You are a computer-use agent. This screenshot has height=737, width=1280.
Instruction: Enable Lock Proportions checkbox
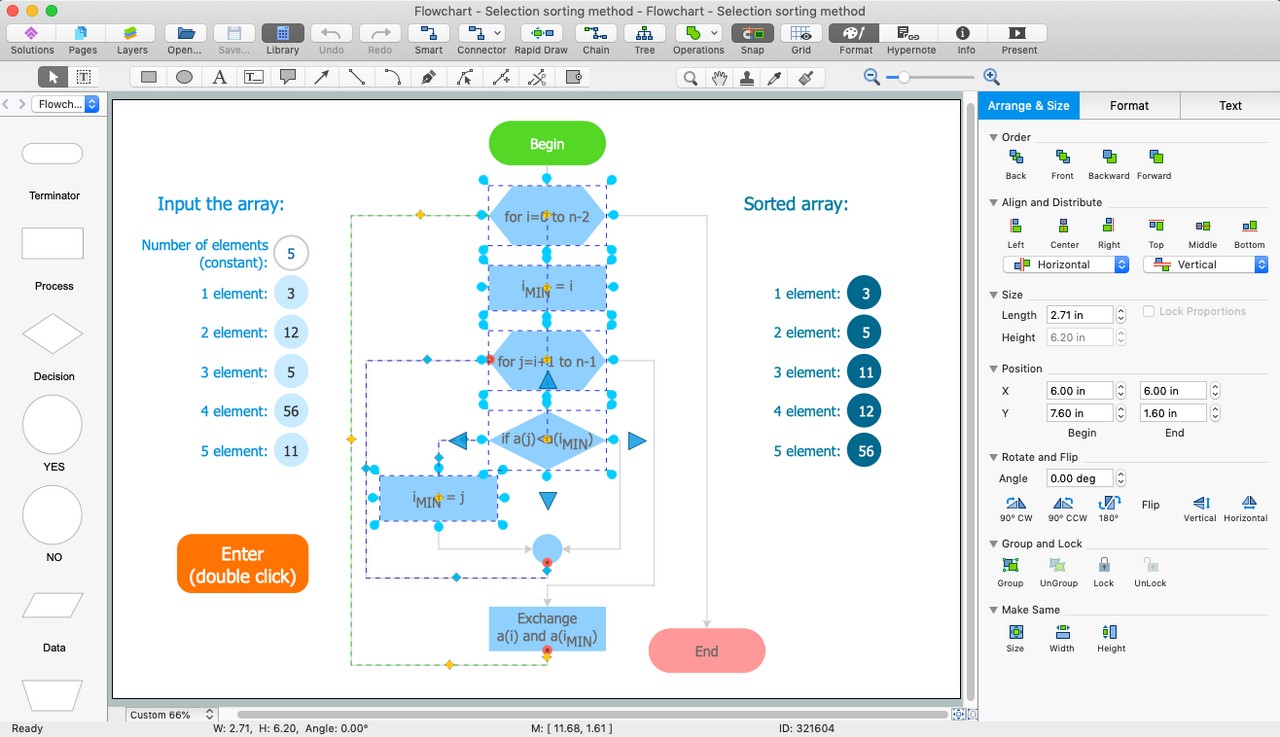1149,312
